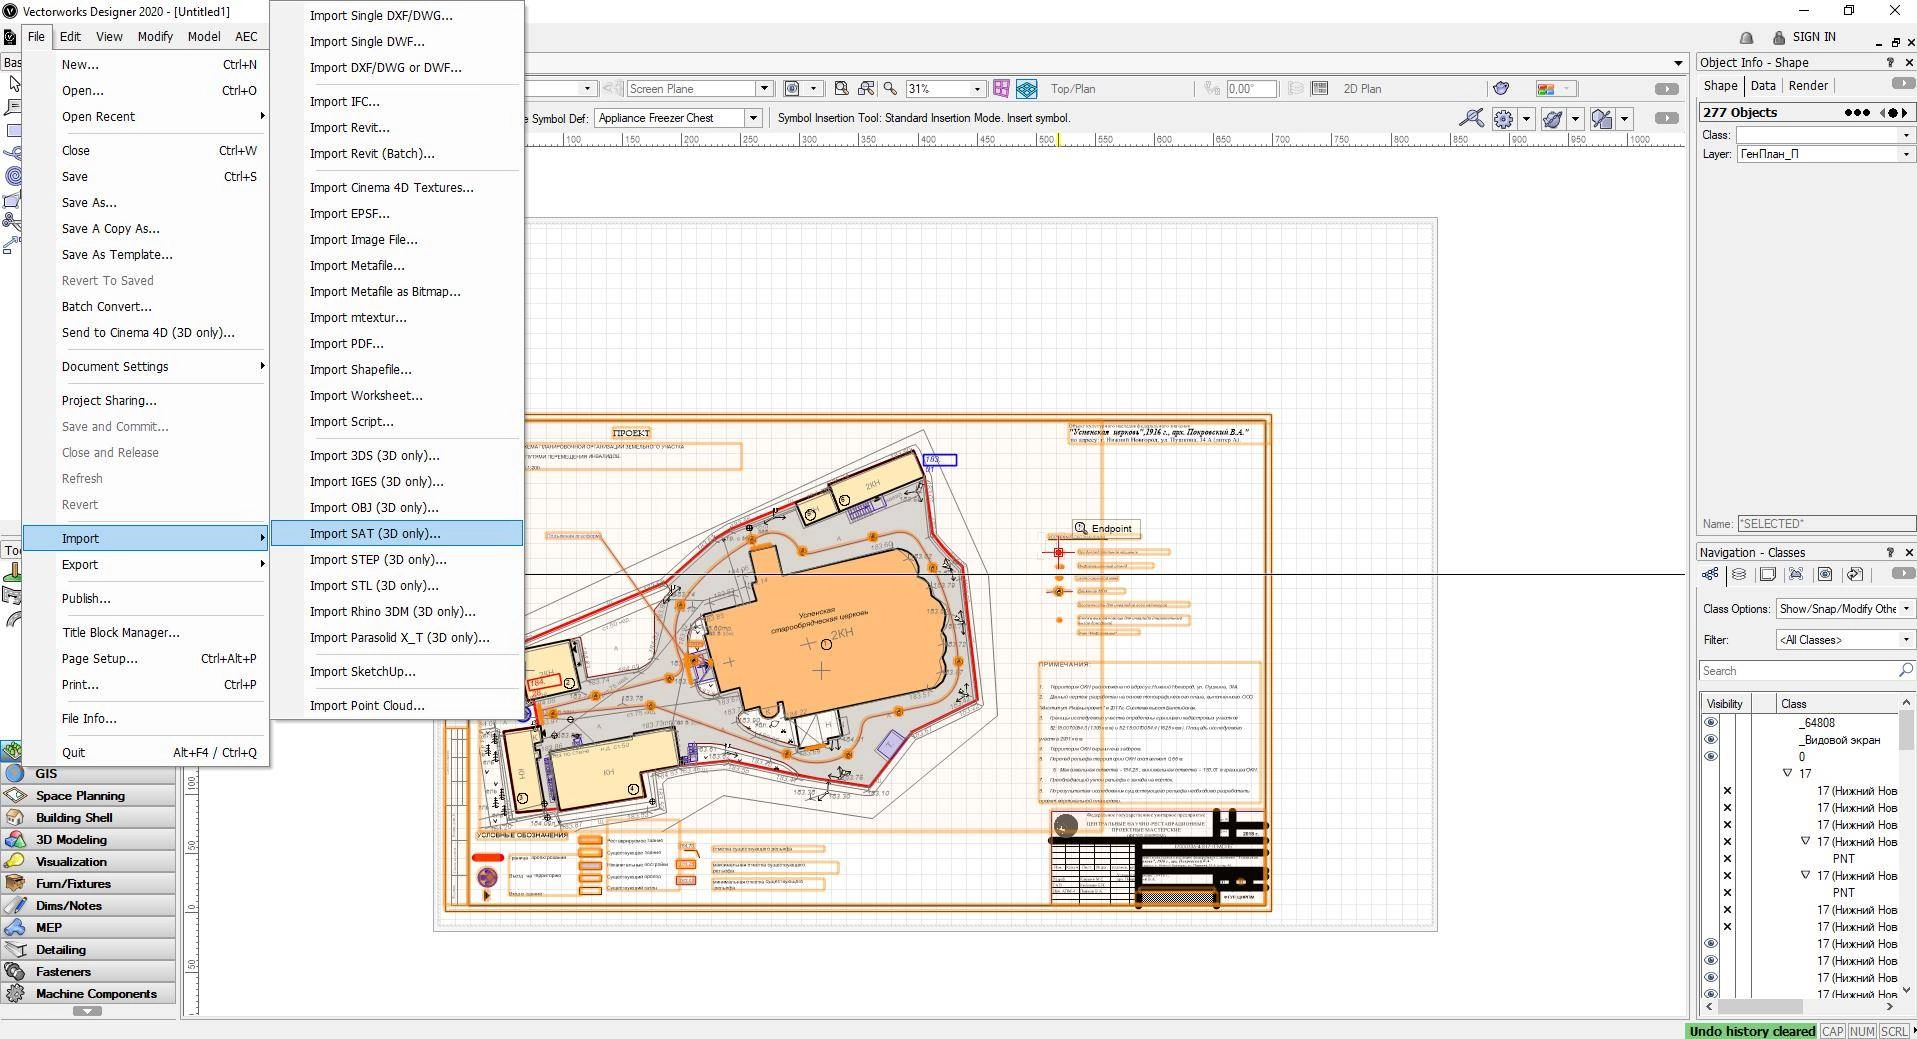The image size is (1917, 1039).
Task: Click the 2D Plan projection icon
Action: tap(1319, 89)
